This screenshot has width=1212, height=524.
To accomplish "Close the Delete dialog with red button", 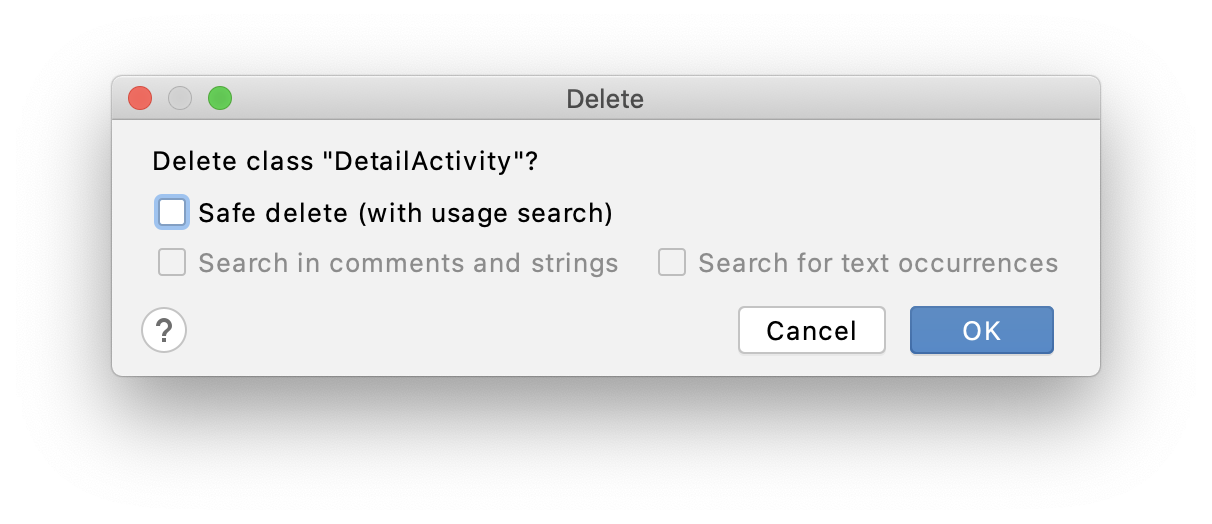I will [140, 98].
